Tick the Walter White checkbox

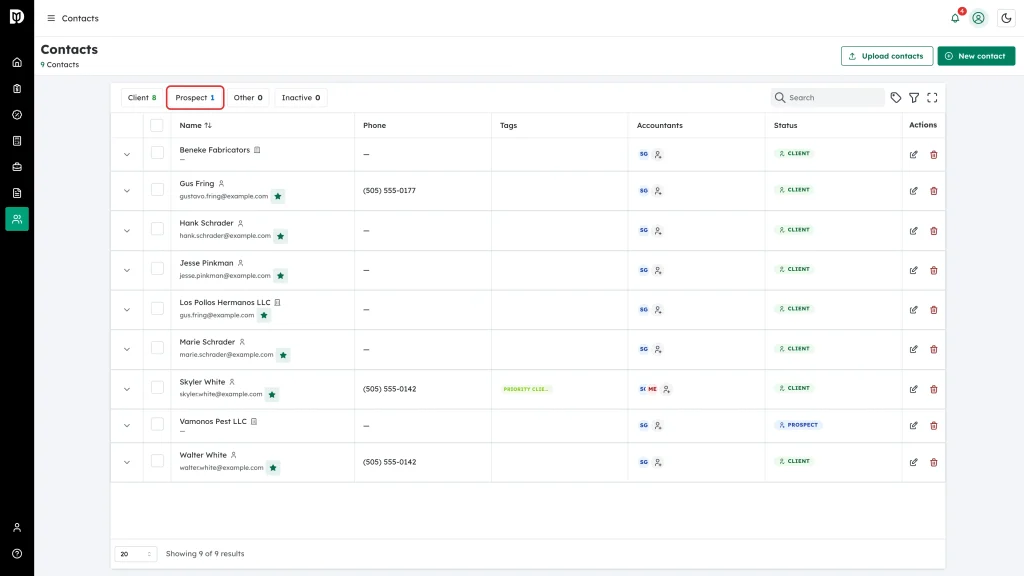(157, 460)
